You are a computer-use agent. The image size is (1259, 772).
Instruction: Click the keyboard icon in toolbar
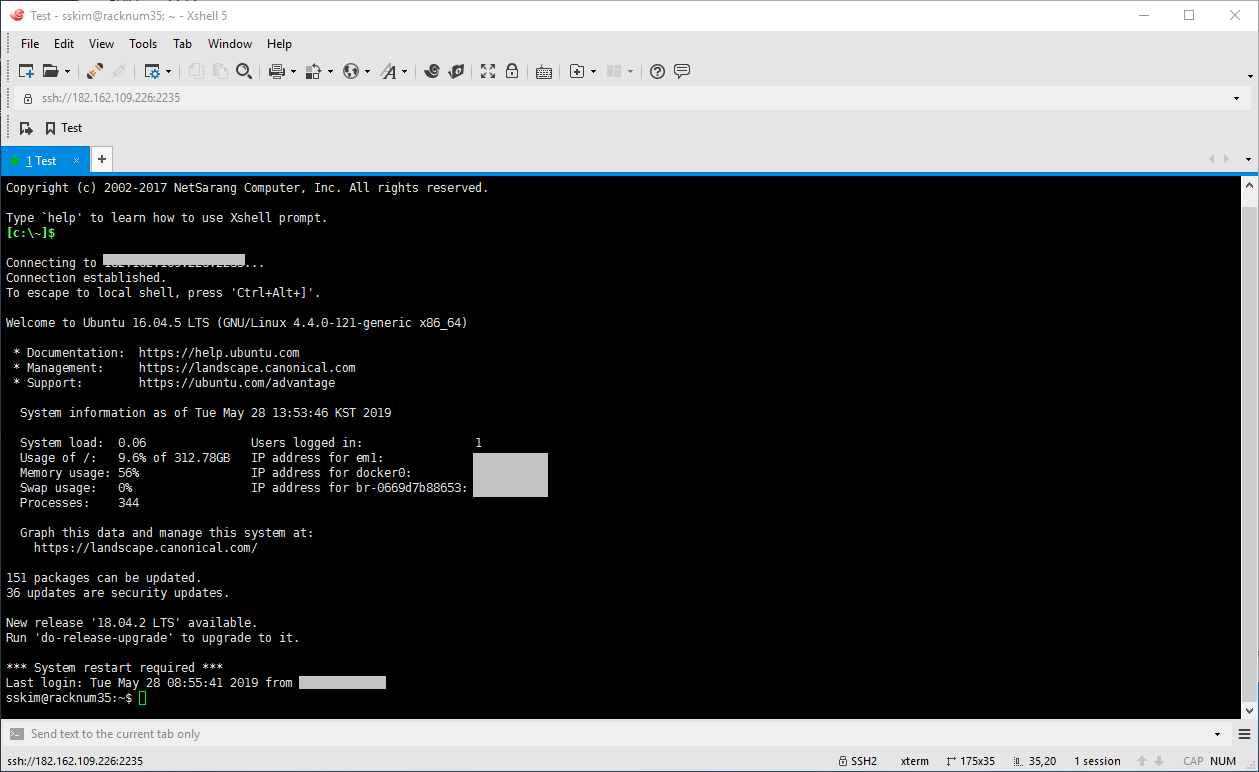[x=544, y=71]
